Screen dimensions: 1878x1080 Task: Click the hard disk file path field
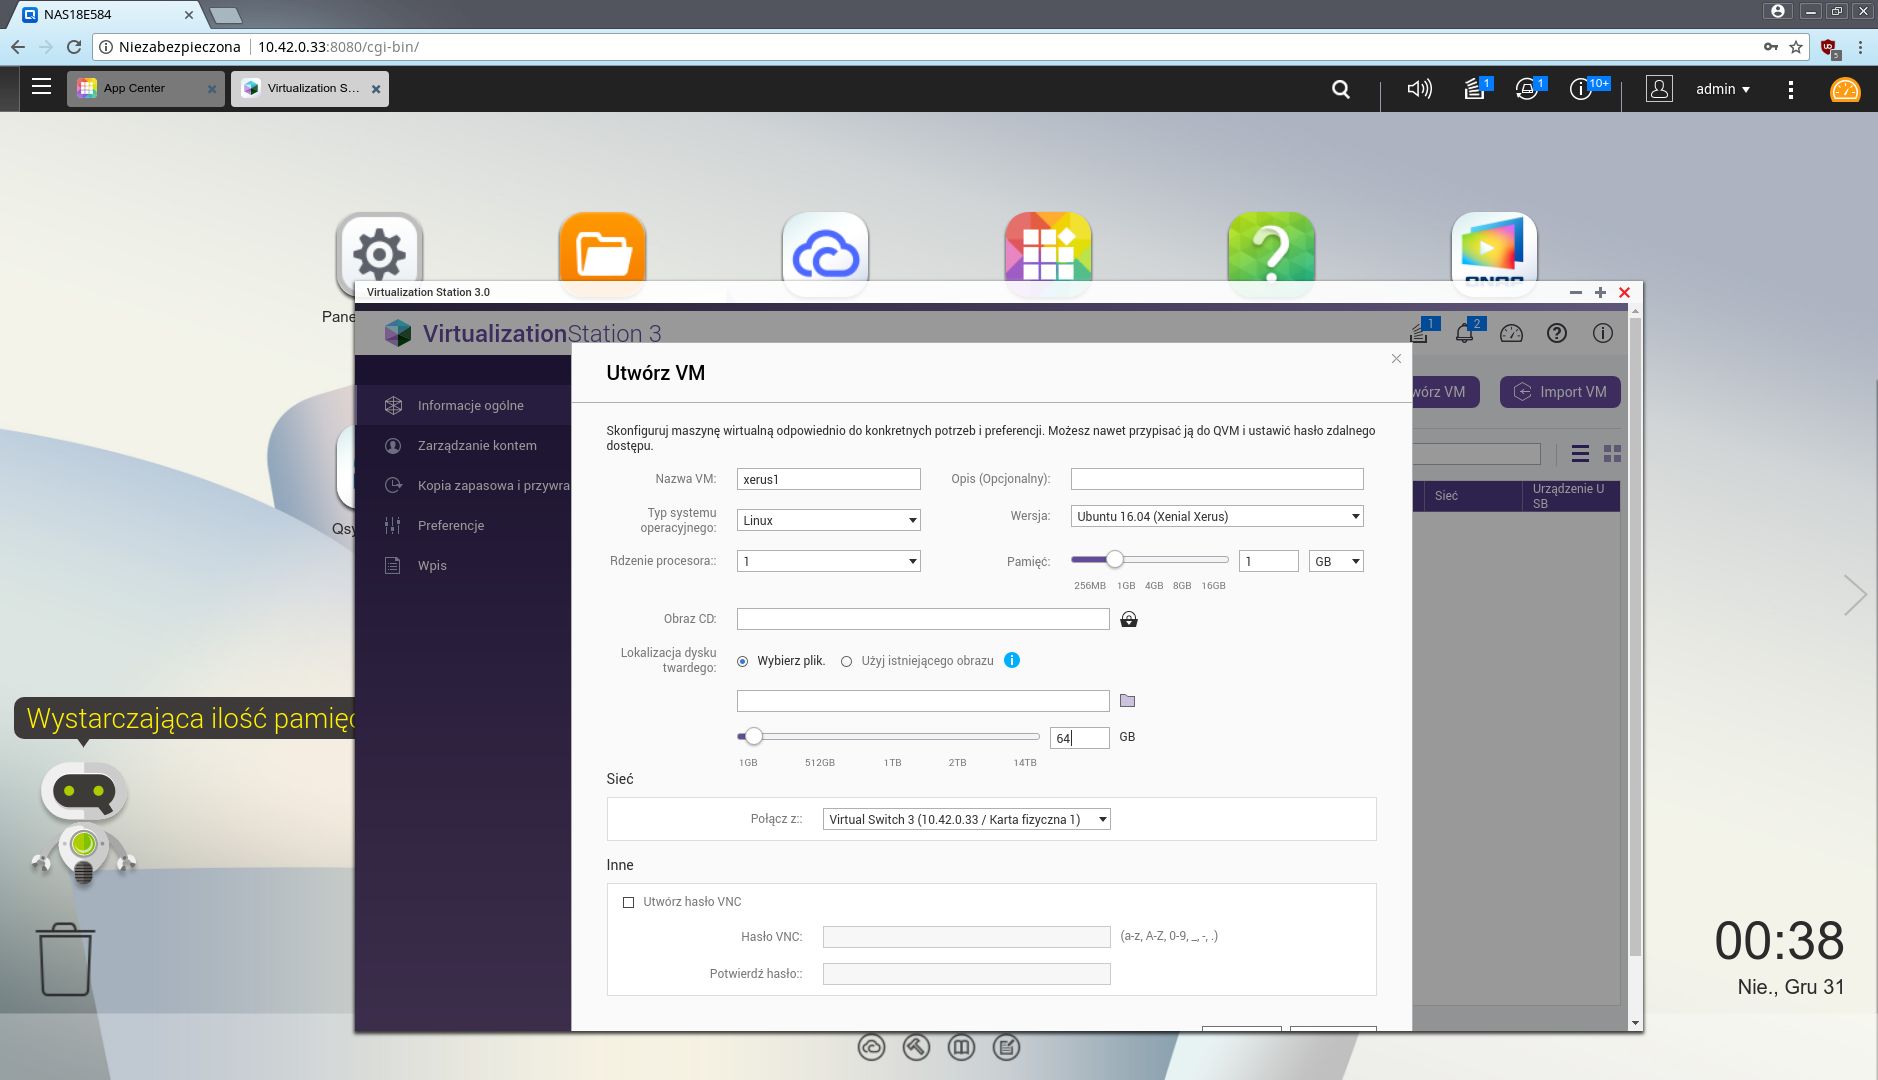click(x=923, y=701)
